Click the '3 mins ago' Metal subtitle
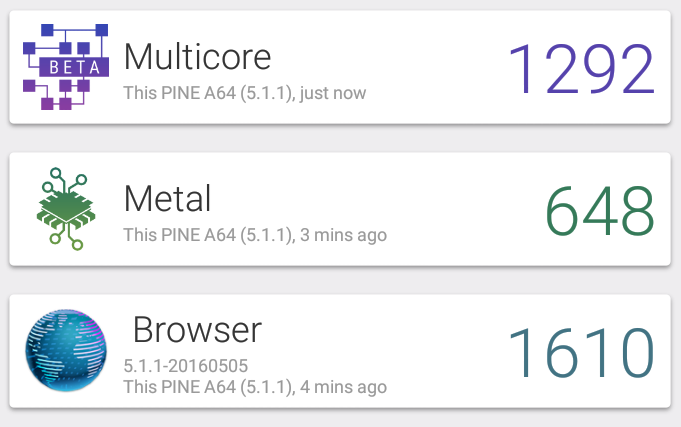The image size is (681, 427). [255, 235]
